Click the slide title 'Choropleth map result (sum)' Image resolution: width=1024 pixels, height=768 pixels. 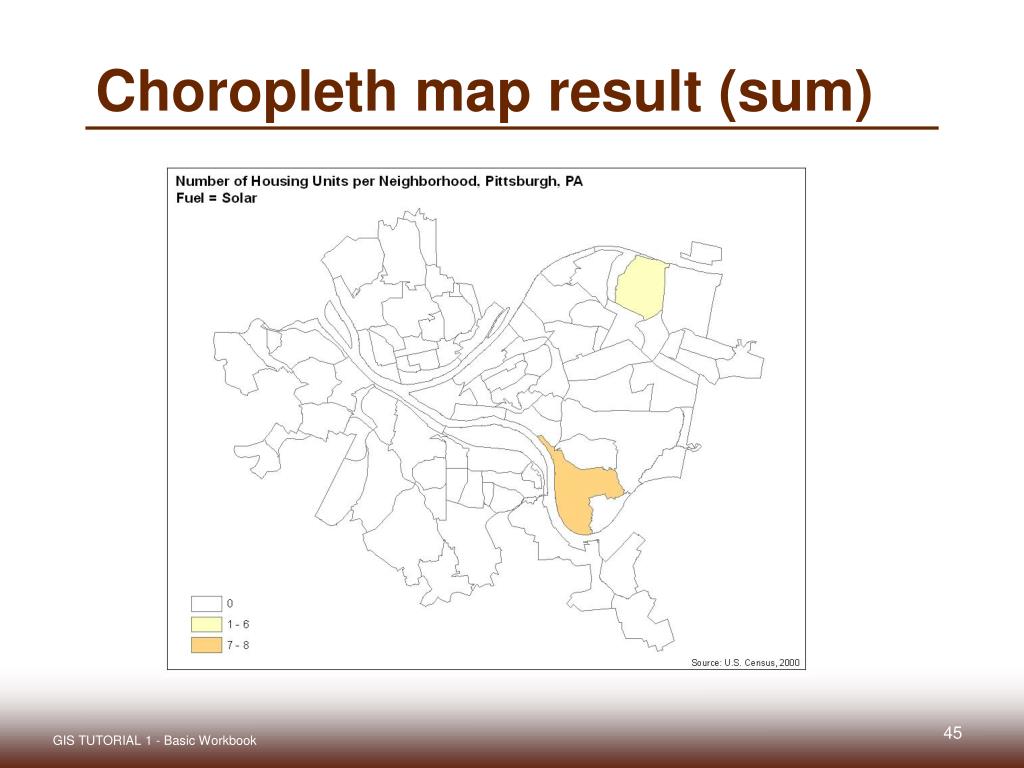pyautogui.click(x=484, y=91)
